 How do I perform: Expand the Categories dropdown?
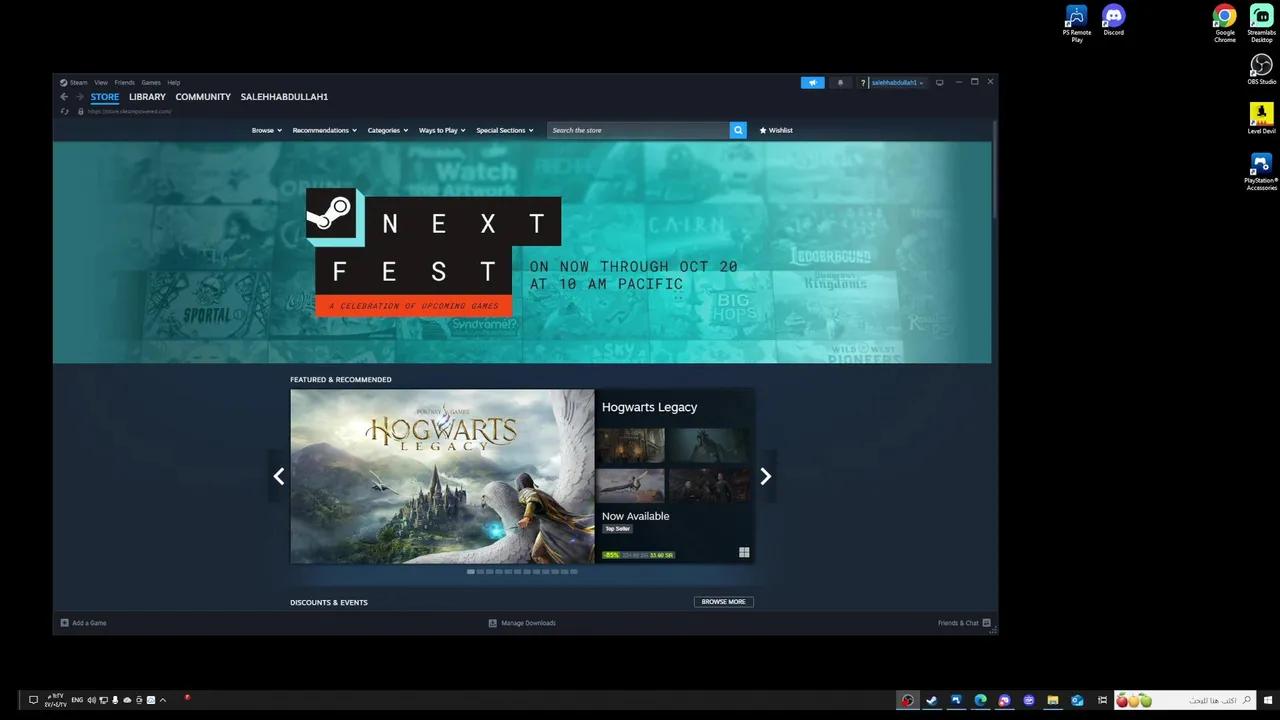click(388, 130)
